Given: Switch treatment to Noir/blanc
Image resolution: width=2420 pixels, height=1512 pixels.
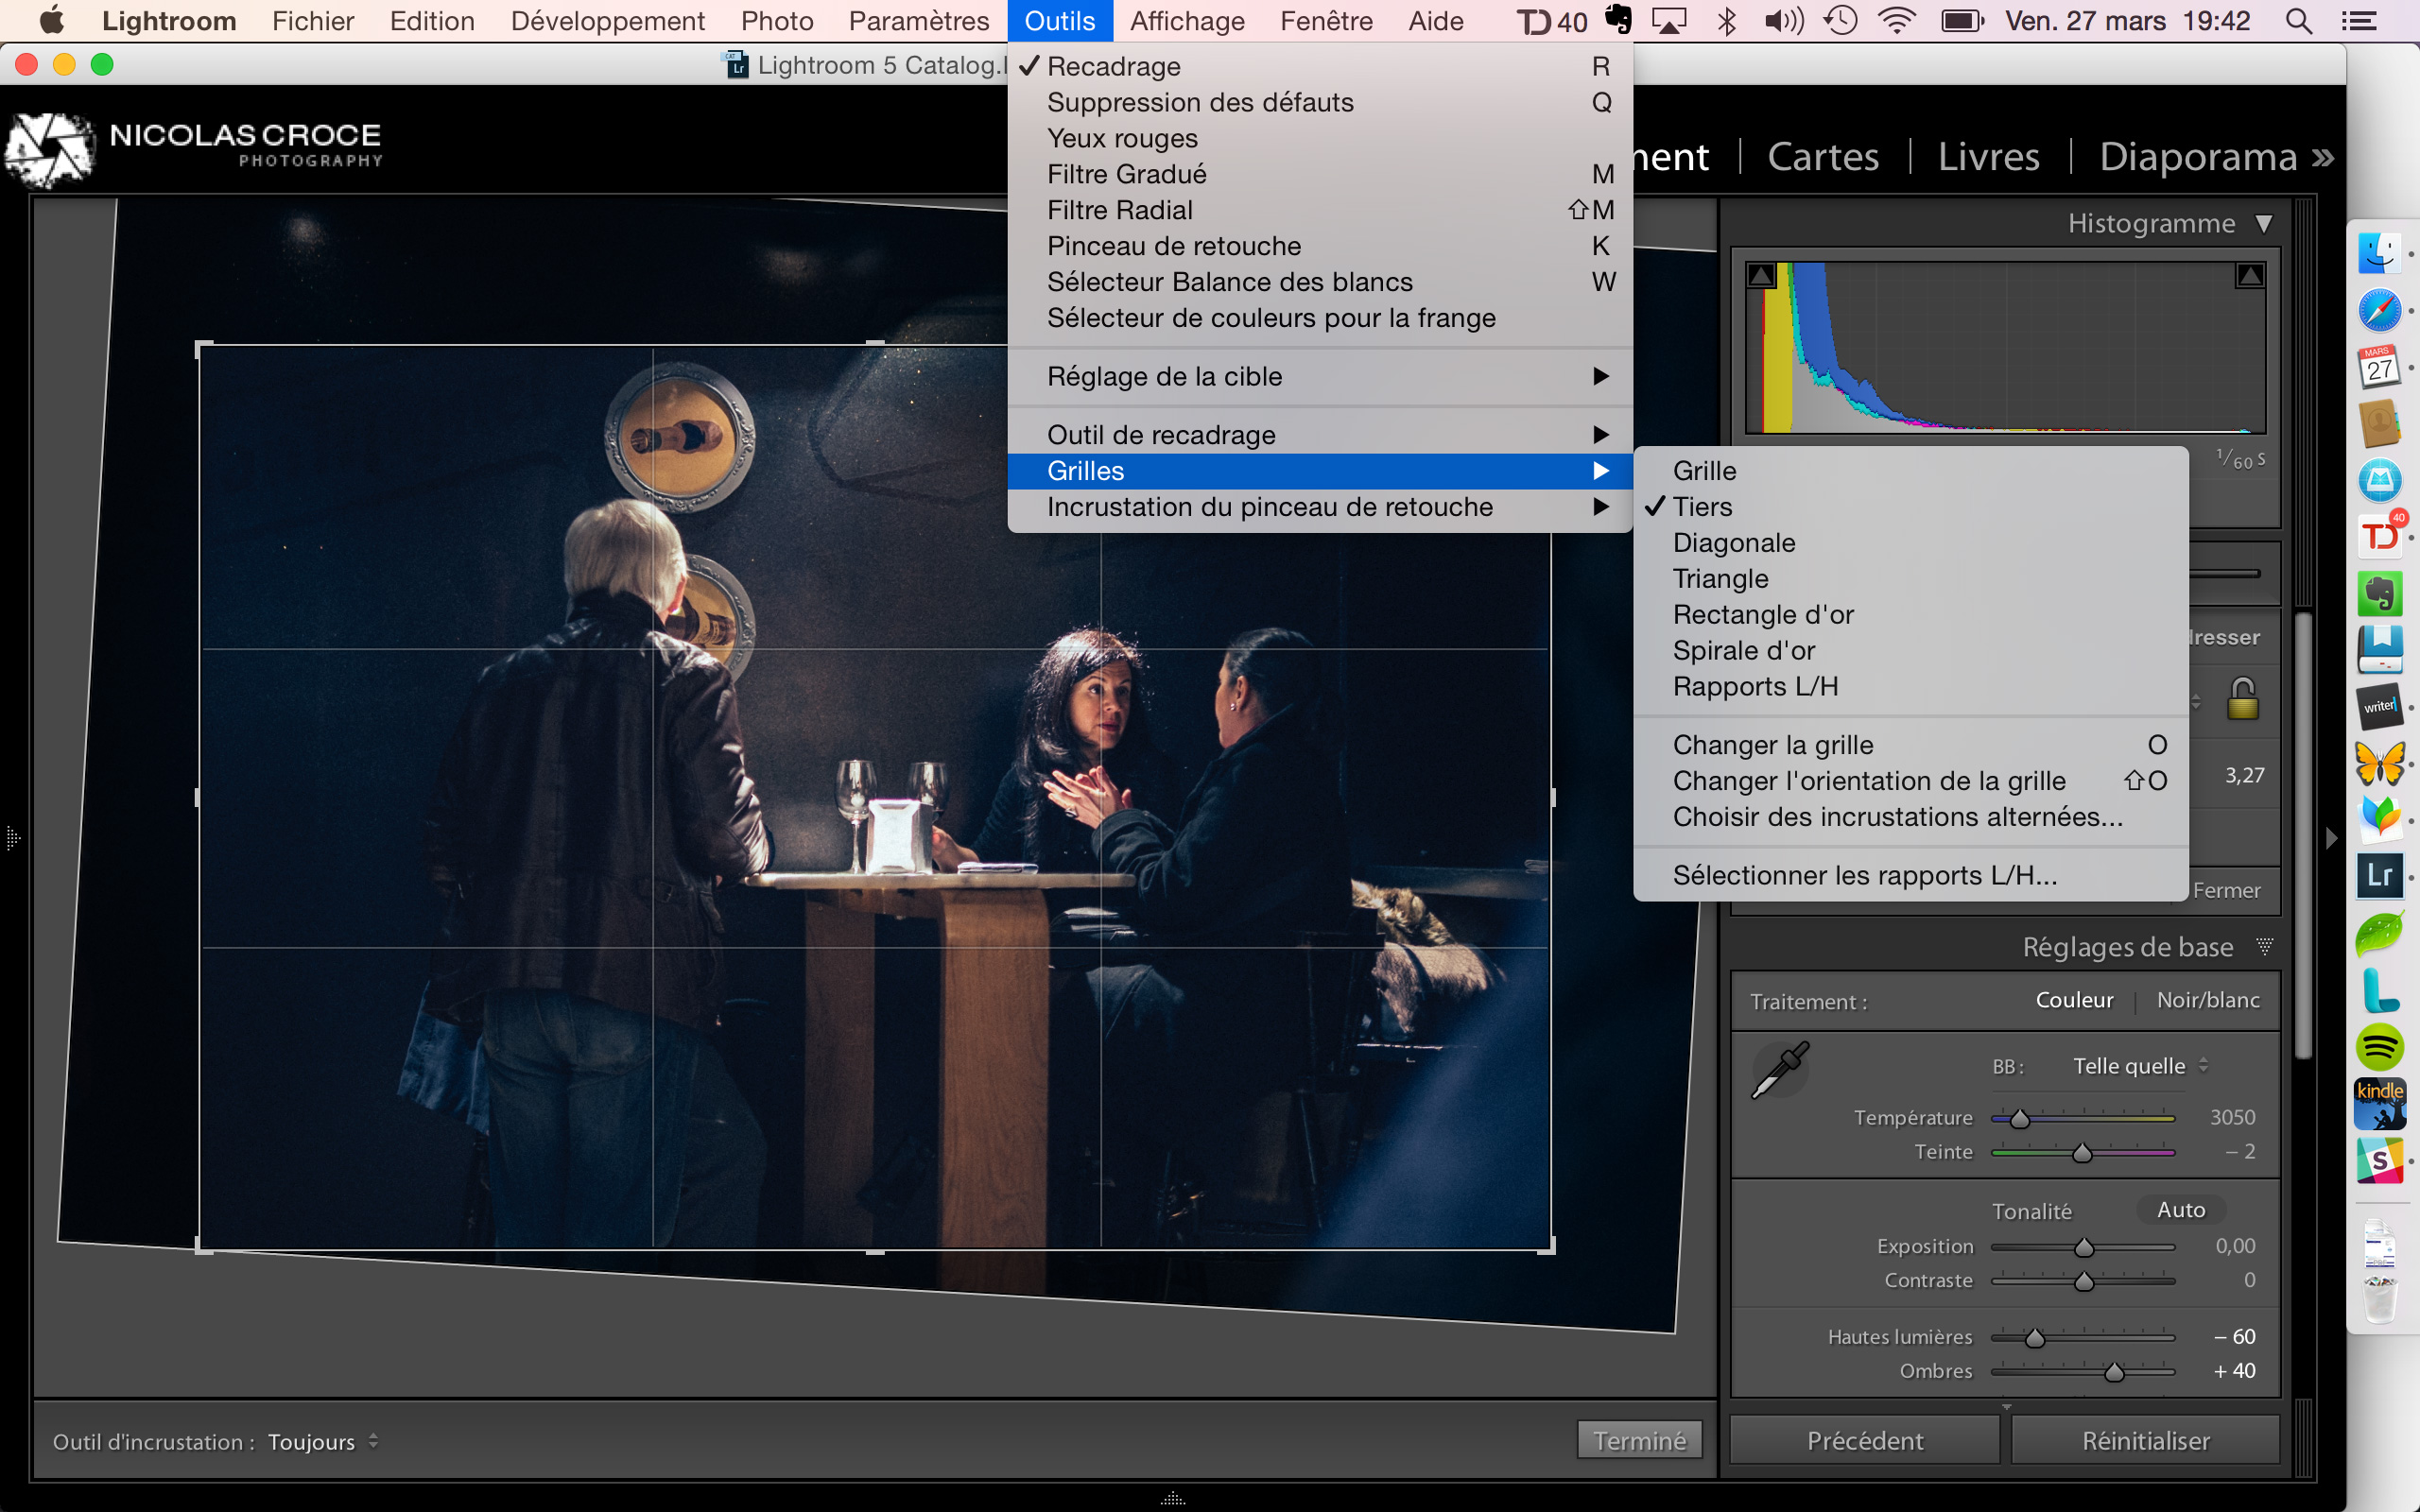Looking at the screenshot, I should [2208, 1000].
